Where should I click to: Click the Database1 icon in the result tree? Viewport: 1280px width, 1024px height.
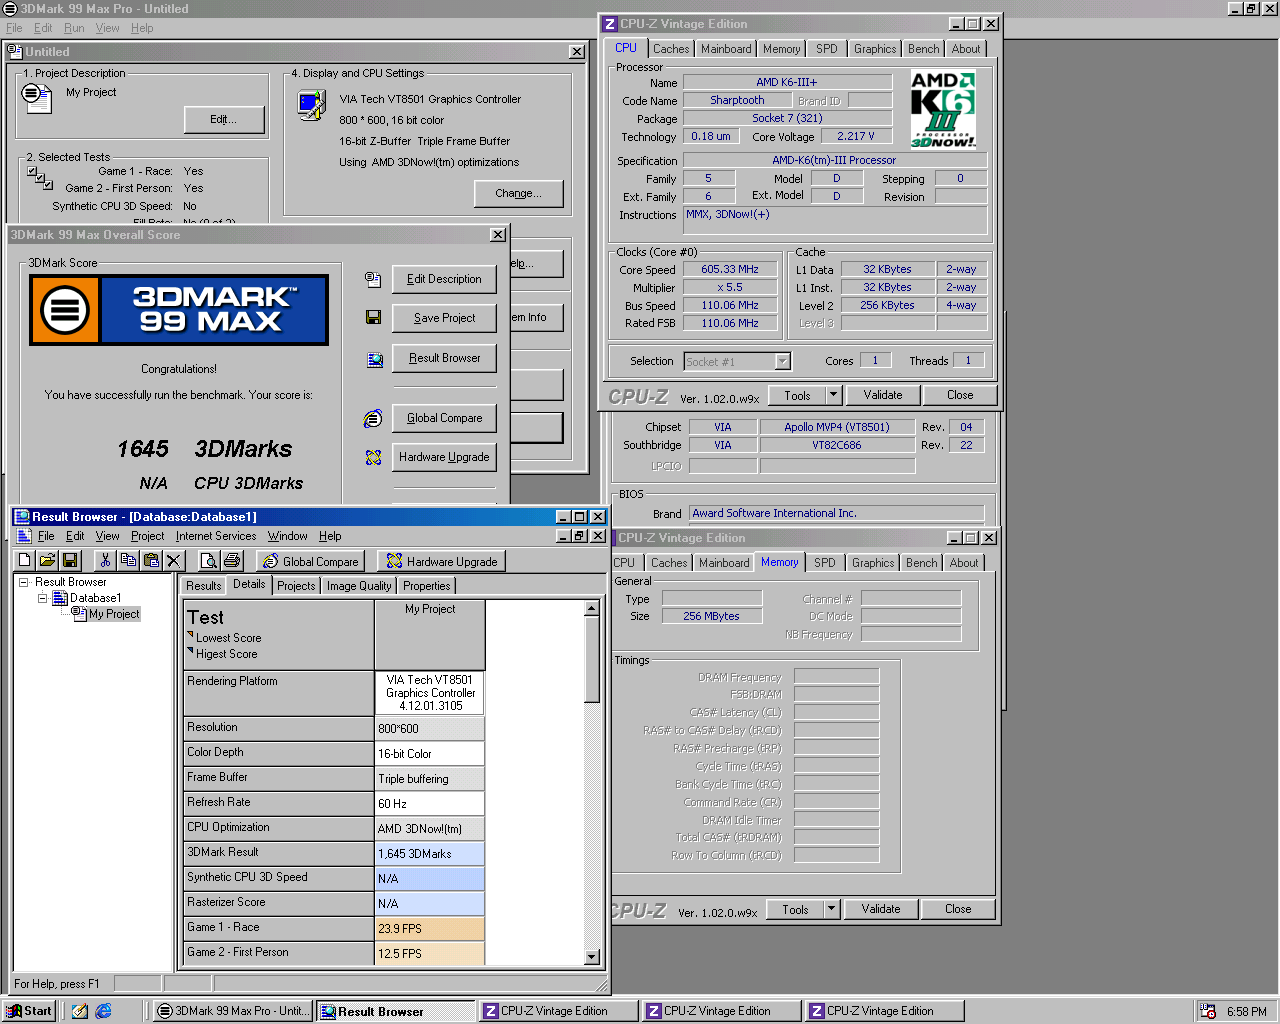59,598
